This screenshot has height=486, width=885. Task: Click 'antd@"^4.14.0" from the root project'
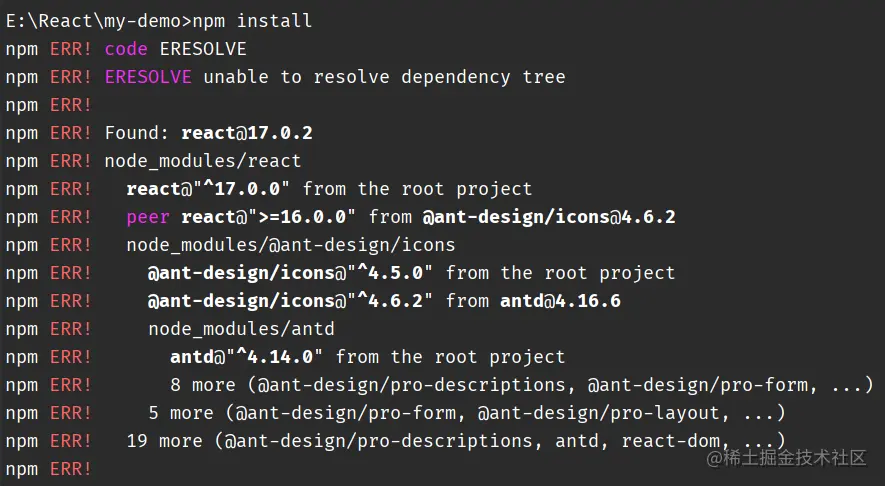point(367,357)
